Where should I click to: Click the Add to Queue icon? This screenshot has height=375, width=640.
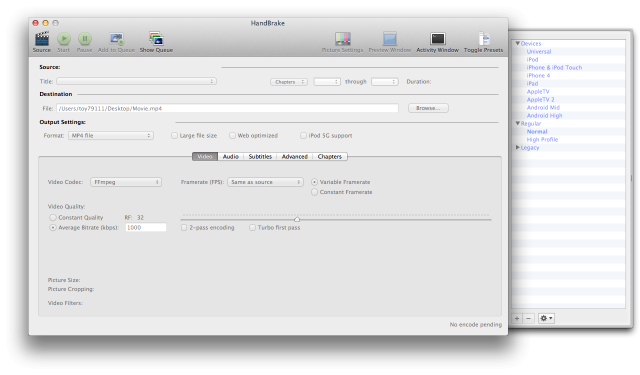pyautogui.click(x=116, y=39)
